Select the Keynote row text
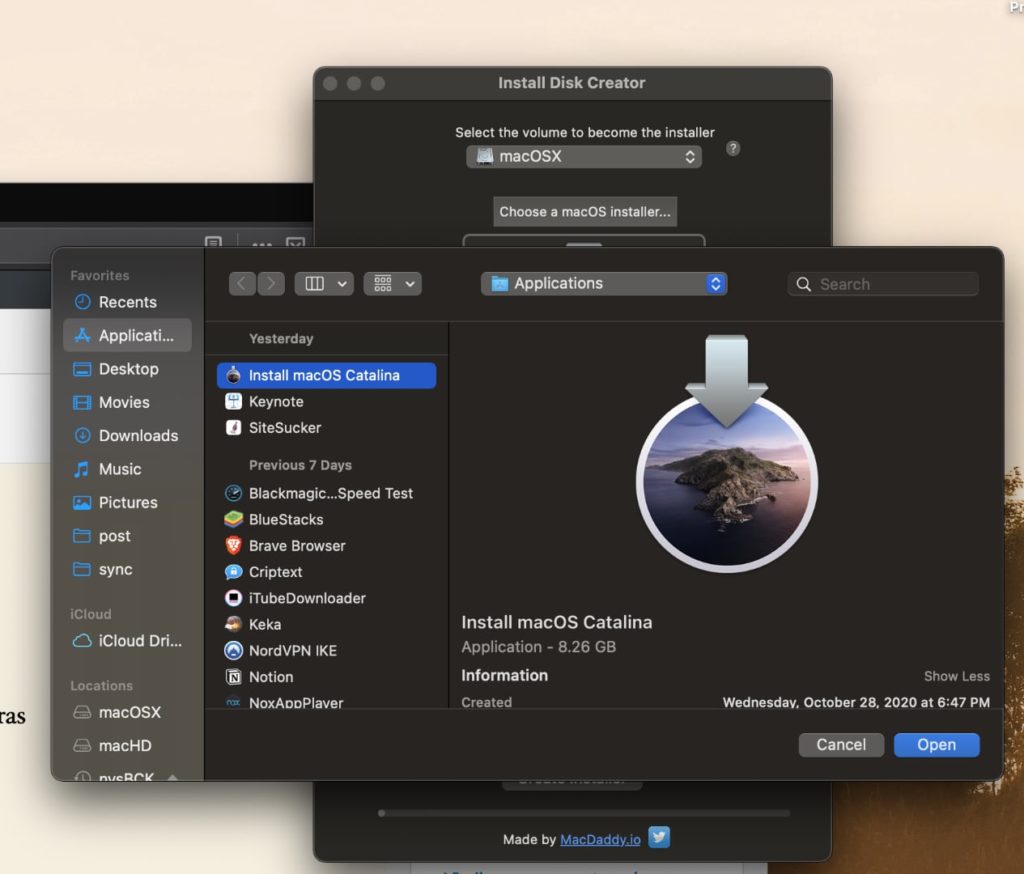 pyautogui.click(x=276, y=402)
